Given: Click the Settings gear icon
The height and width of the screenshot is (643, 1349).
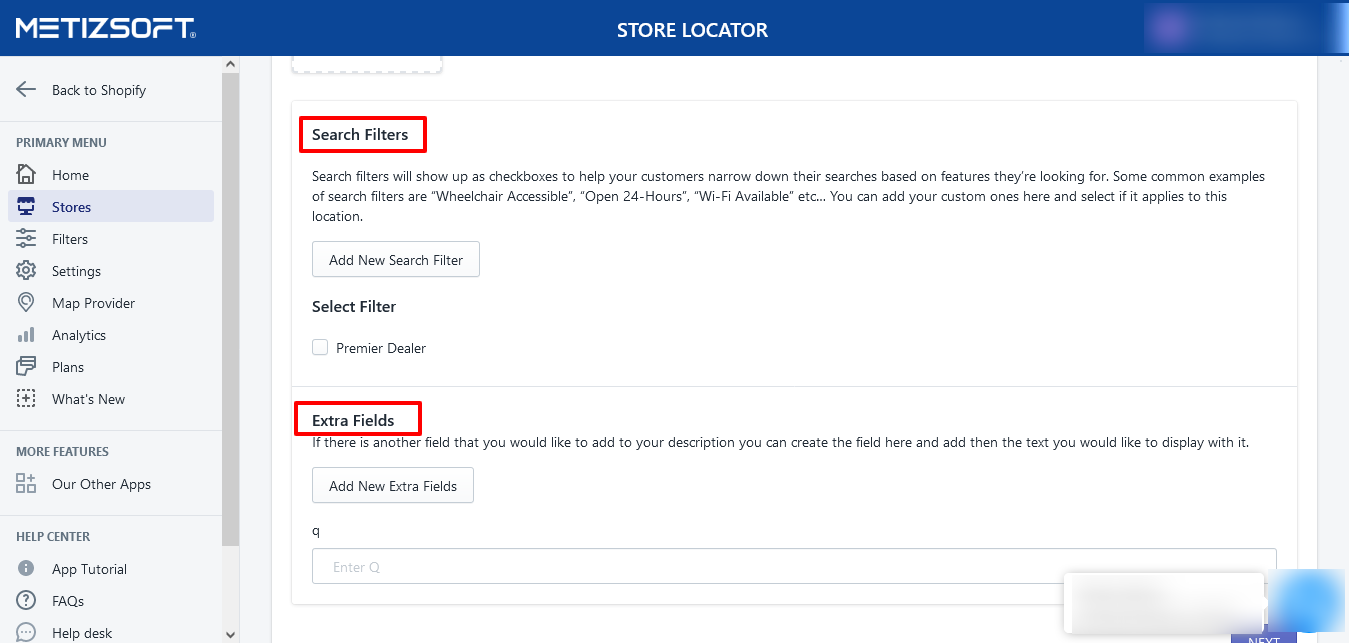Looking at the screenshot, I should click(x=26, y=271).
